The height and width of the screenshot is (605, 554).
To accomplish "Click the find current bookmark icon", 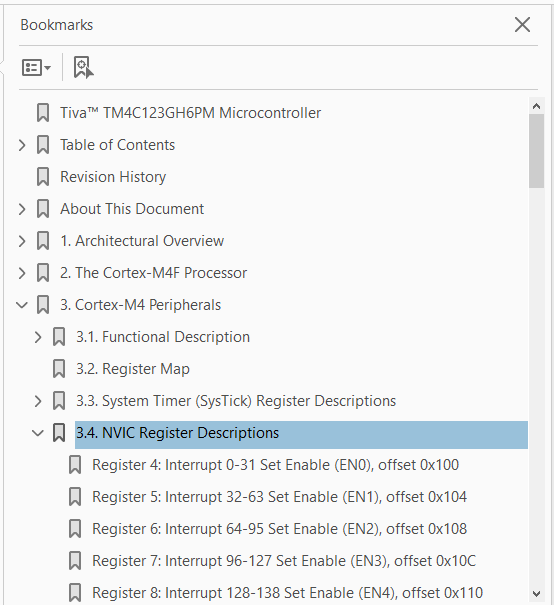I will (x=83, y=68).
